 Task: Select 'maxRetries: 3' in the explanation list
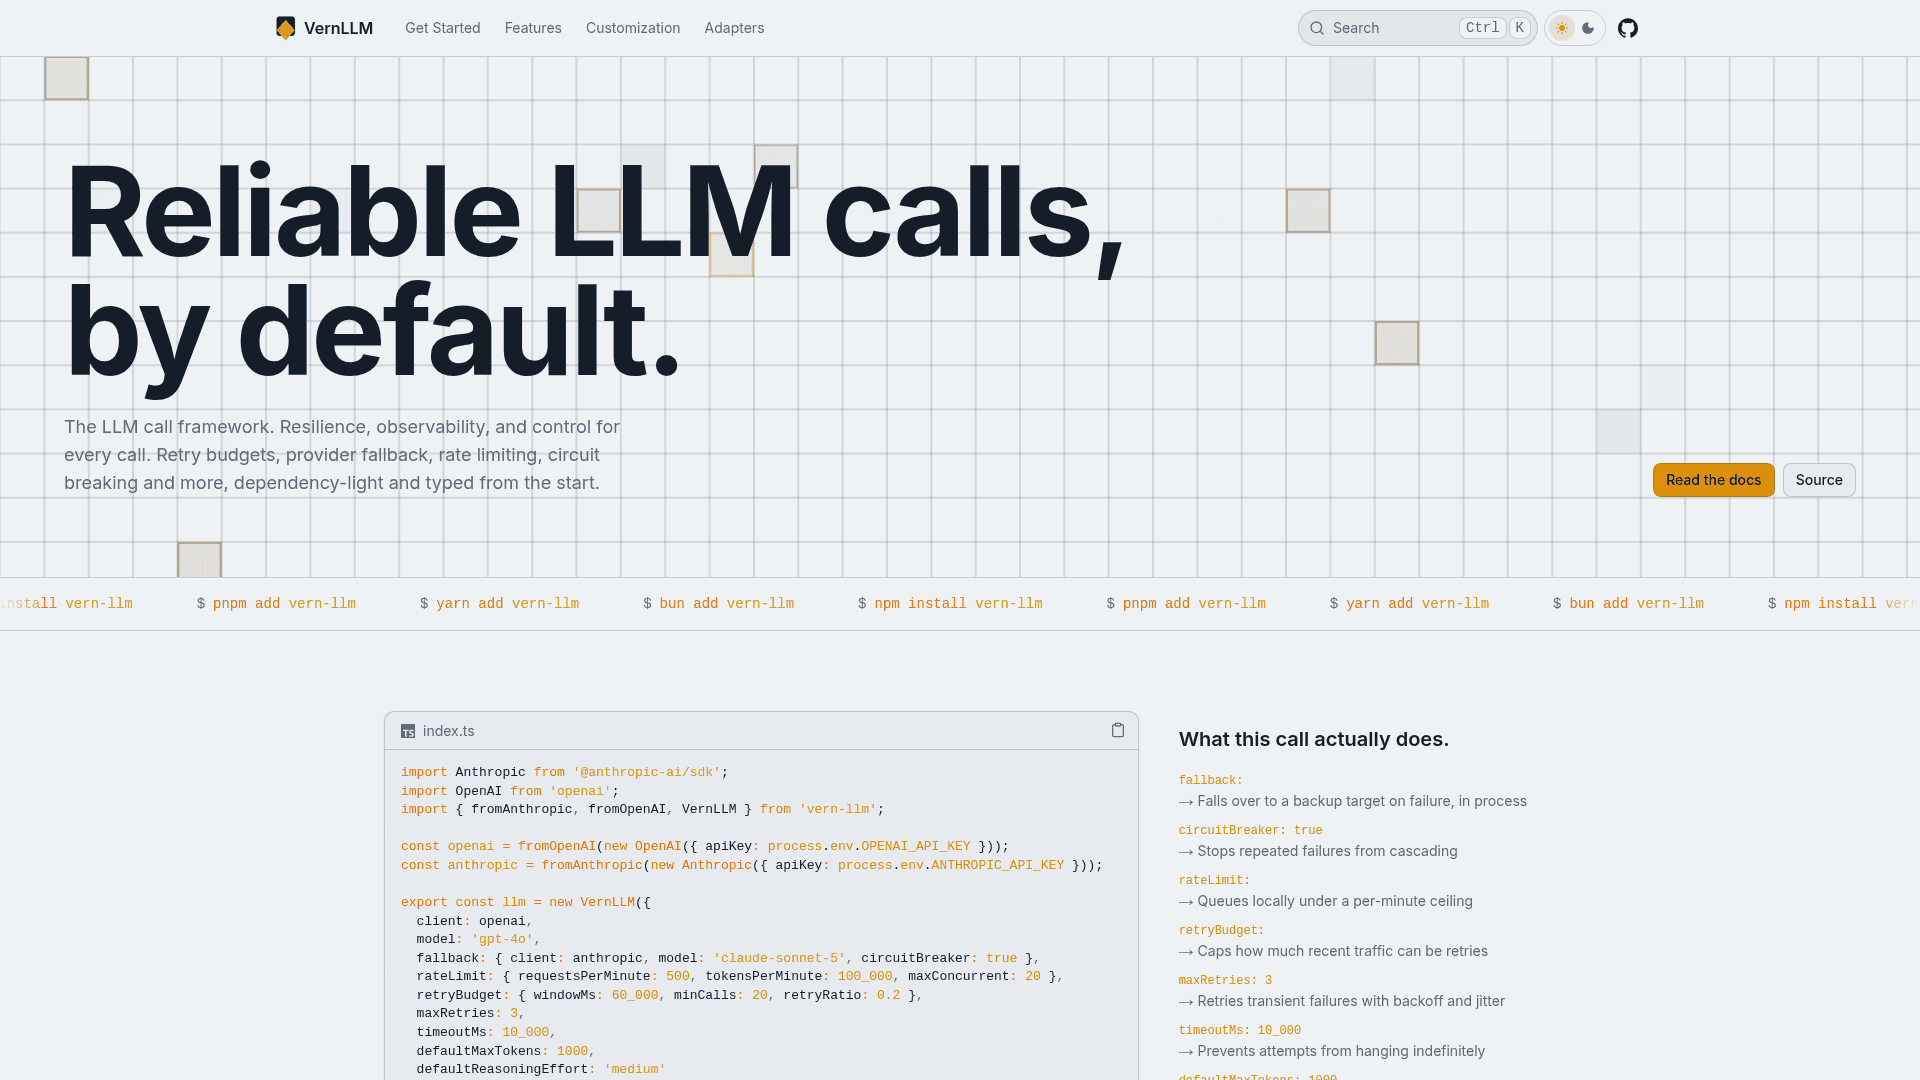point(1226,980)
